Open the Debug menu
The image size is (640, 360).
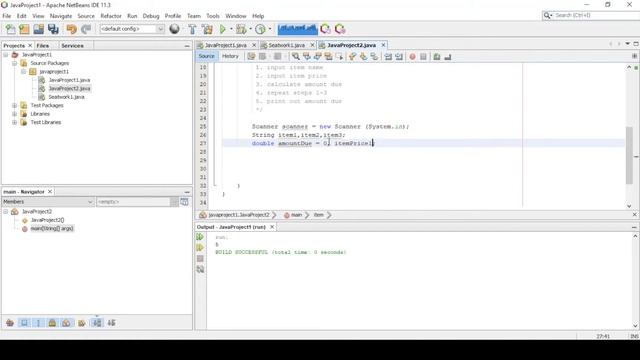tap(151, 16)
